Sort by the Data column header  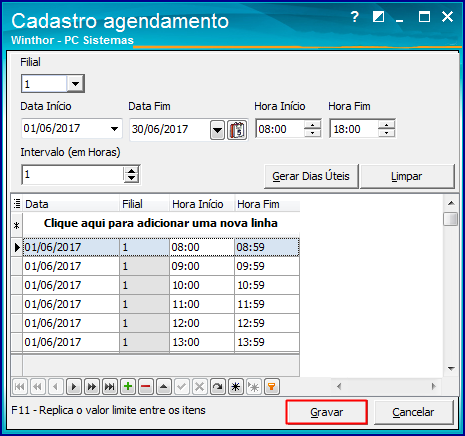pos(71,204)
